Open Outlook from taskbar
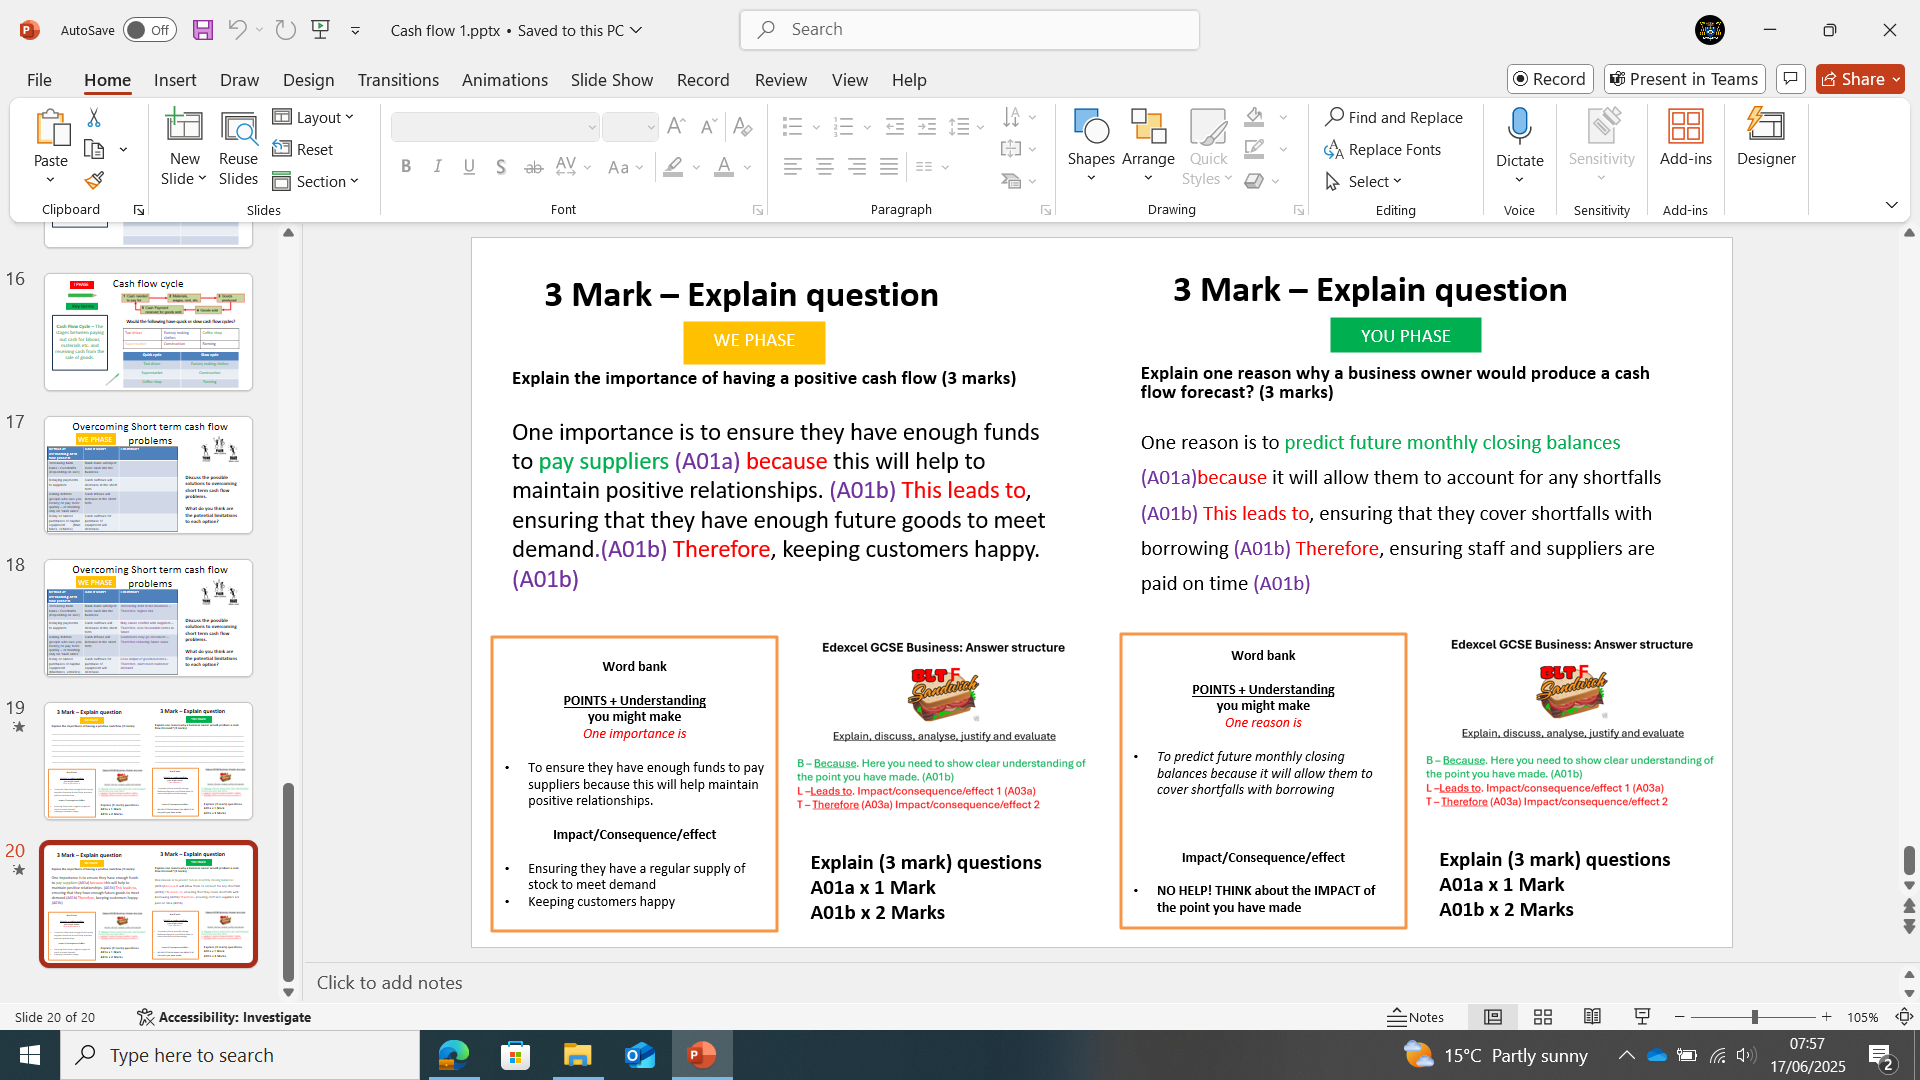Viewport: 1920px width, 1080px height. (x=639, y=1055)
